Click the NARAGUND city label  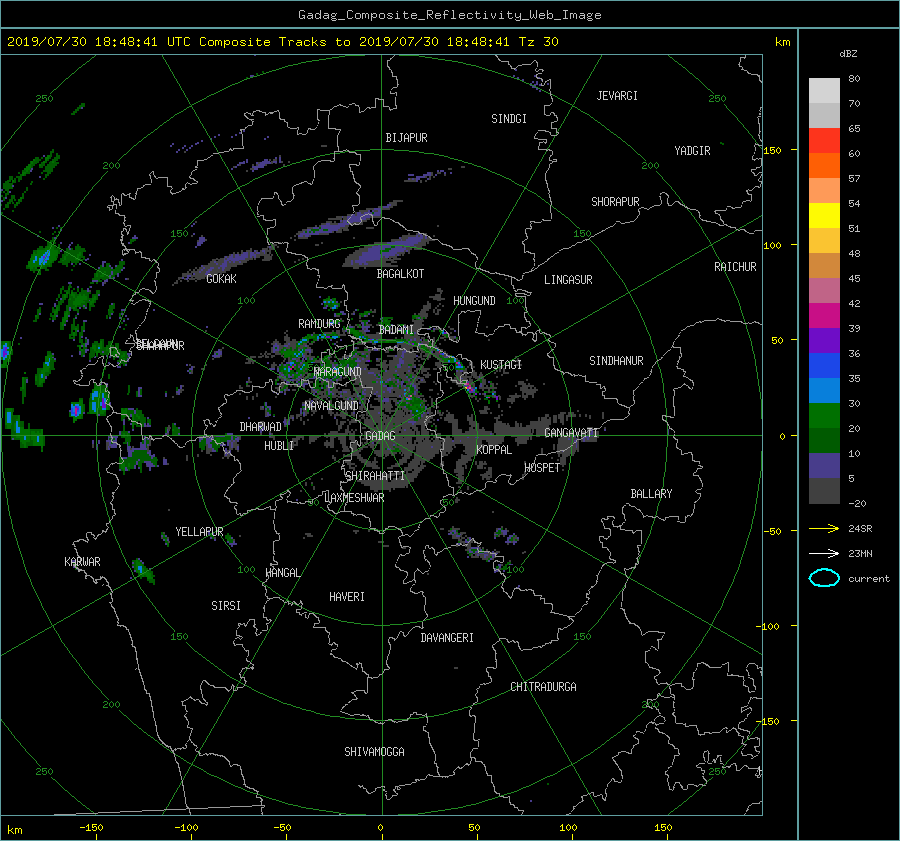click(x=338, y=371)
